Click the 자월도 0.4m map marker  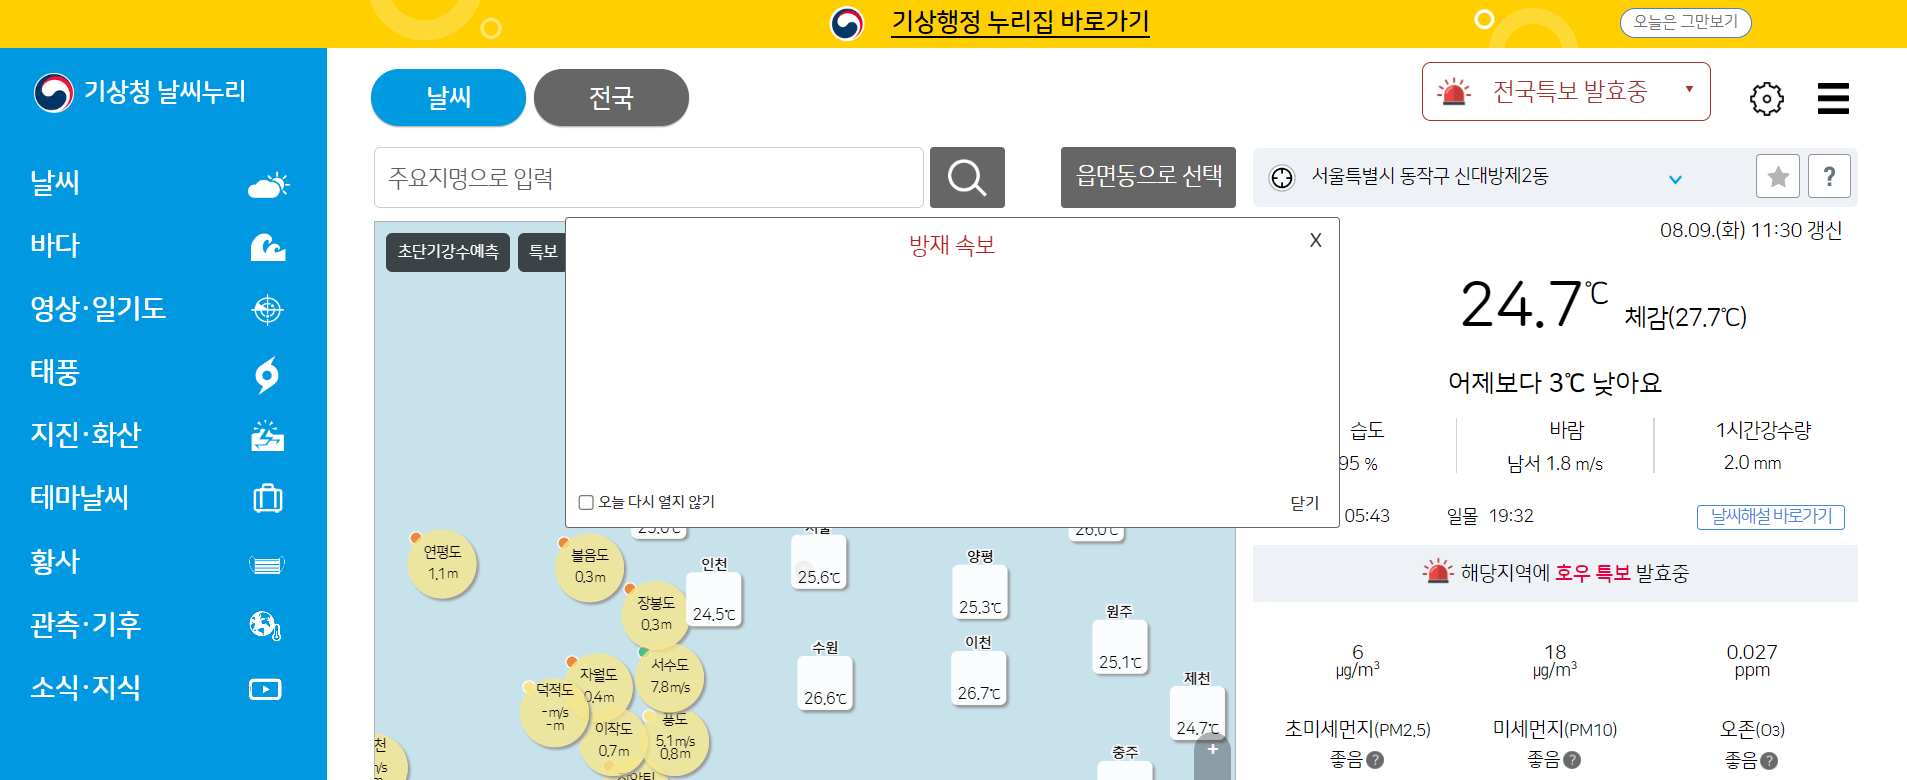pyautogui.click(x=598, y=686)
